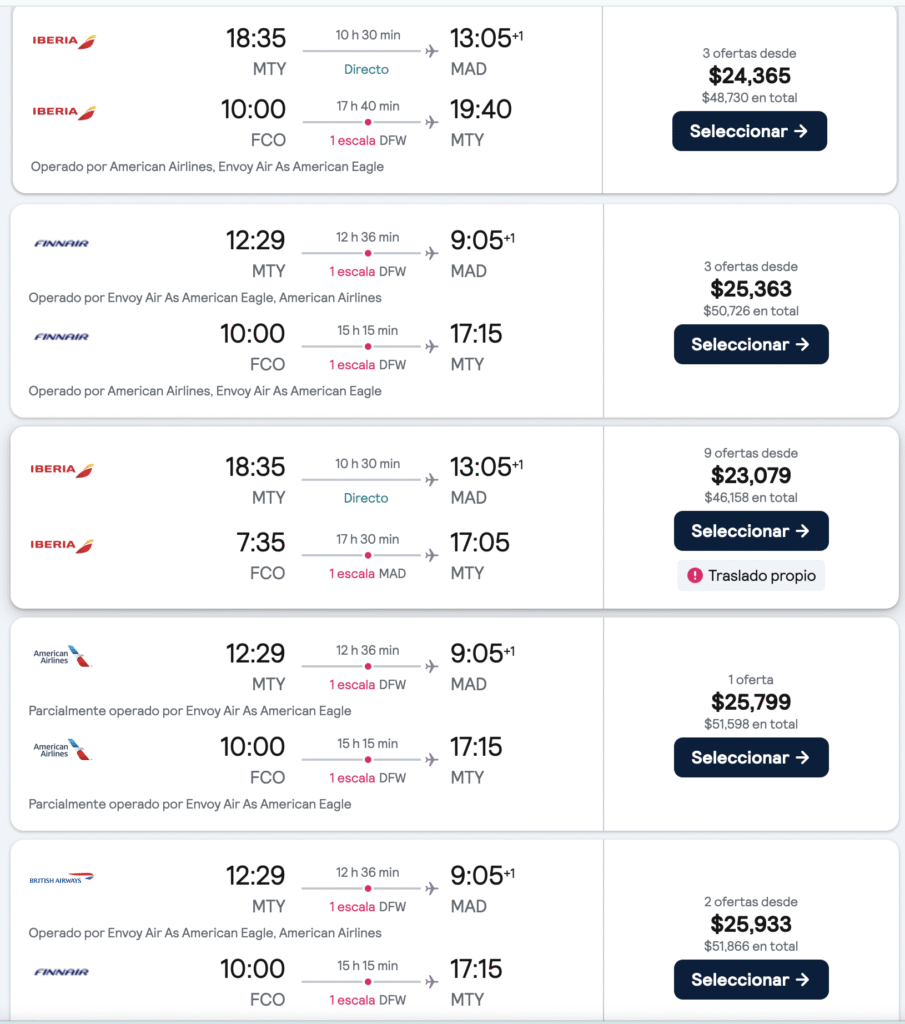This screenshot has width=905, height=1024.
Task: Click the '2 ofertas desde' text
Action: tap(750, 902)
